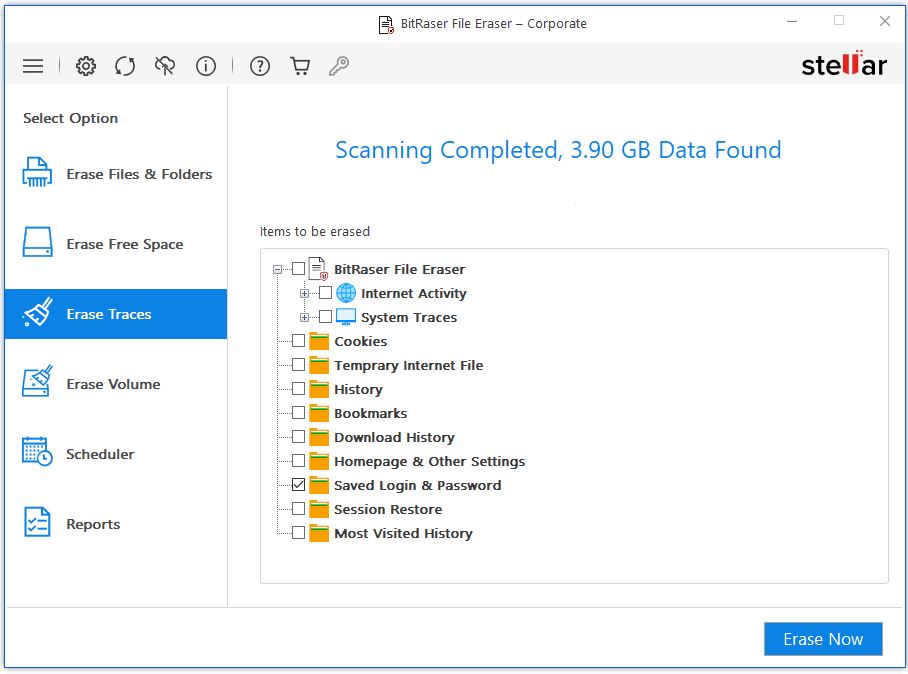Click the Homepage & Other Settings folder icon

coord(319,461)
